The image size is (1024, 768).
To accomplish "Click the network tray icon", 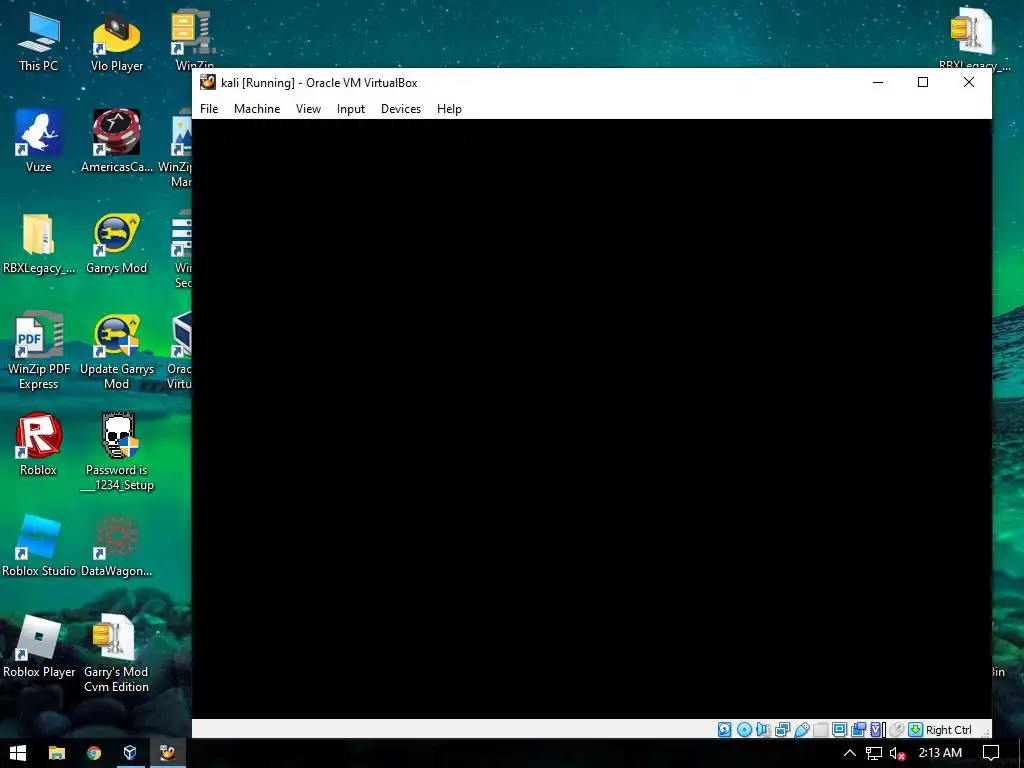I will pos(874,753).
